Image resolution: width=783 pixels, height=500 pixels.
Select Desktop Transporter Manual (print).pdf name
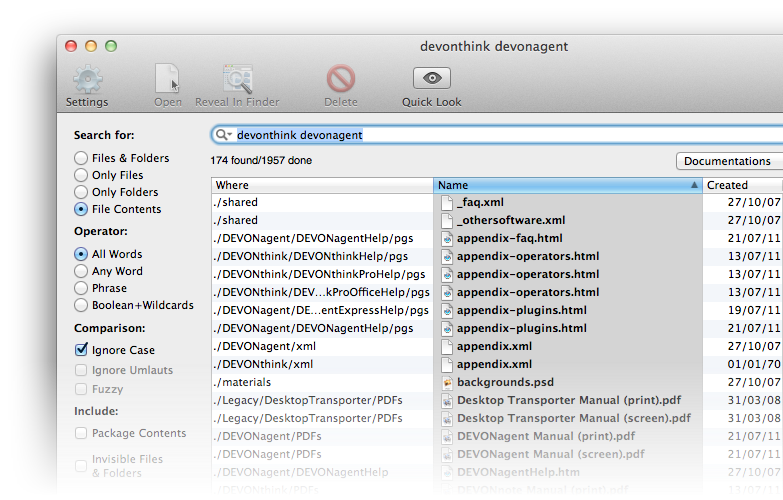[x=569, y=400]
